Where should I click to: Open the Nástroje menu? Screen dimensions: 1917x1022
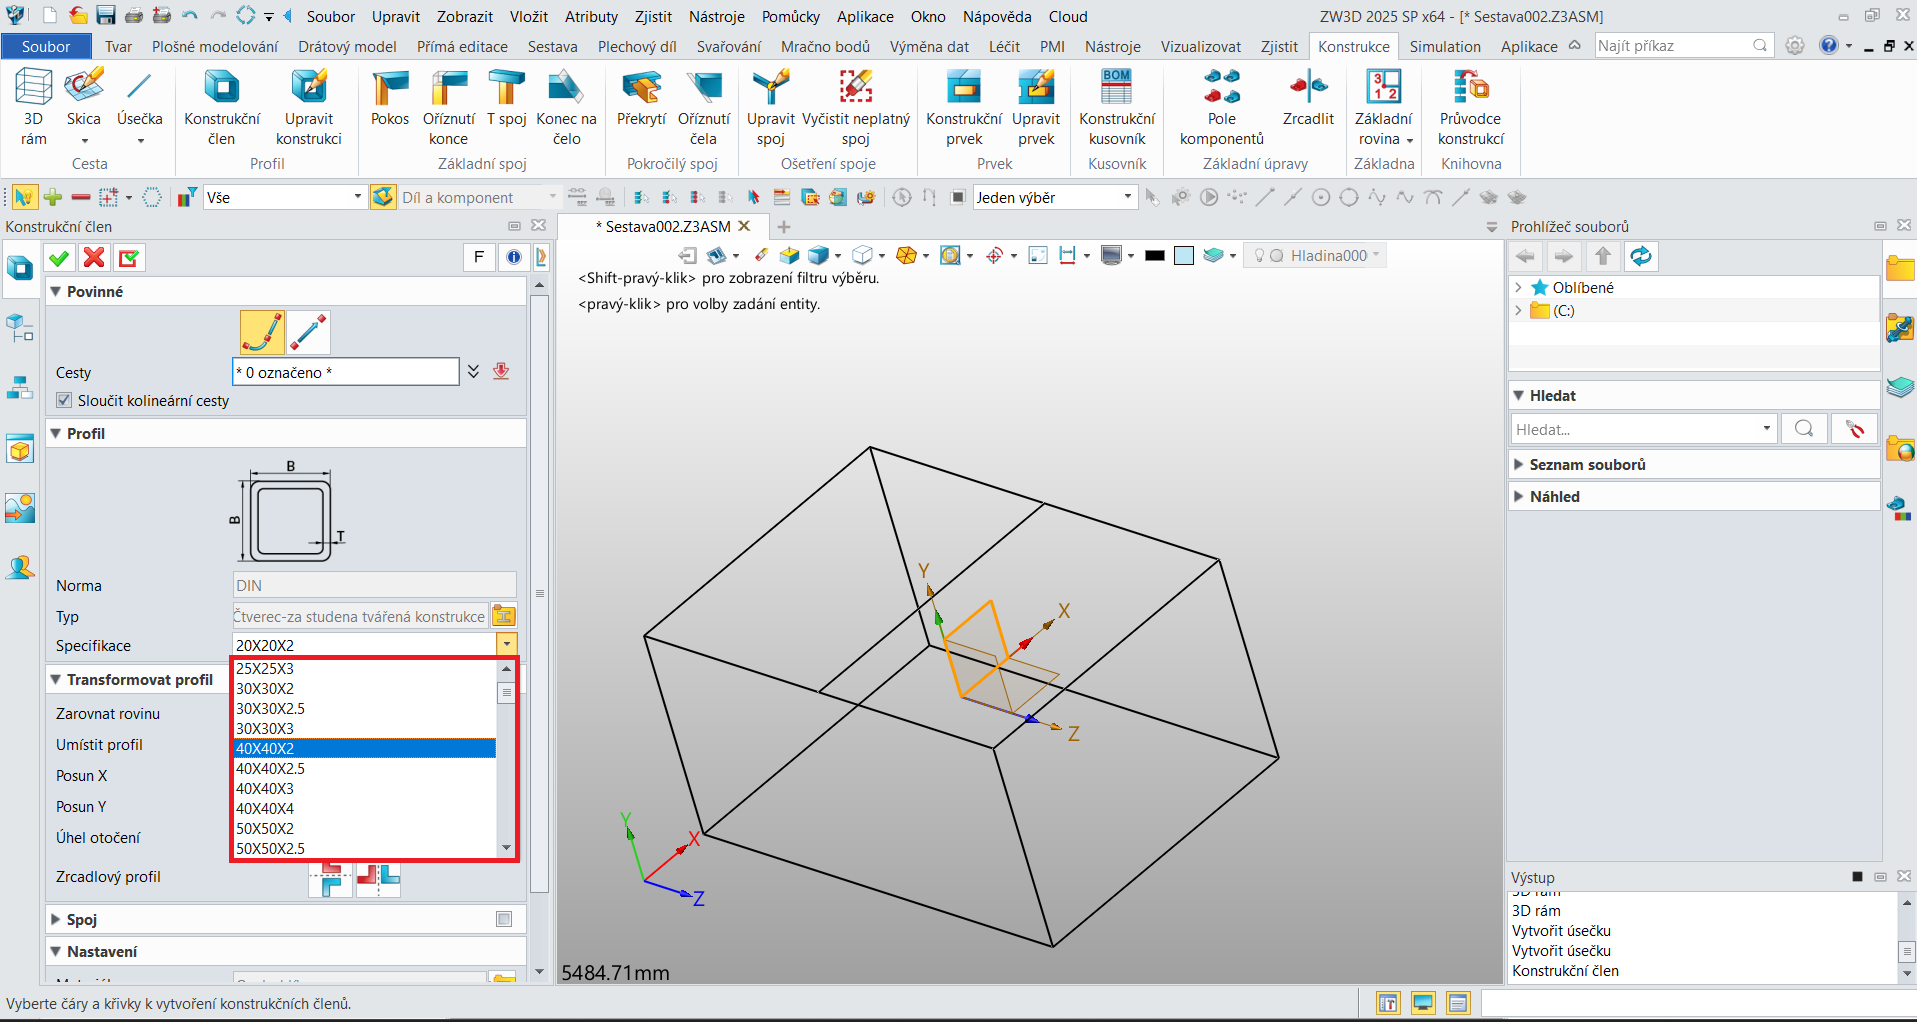(x=716, y=16)
